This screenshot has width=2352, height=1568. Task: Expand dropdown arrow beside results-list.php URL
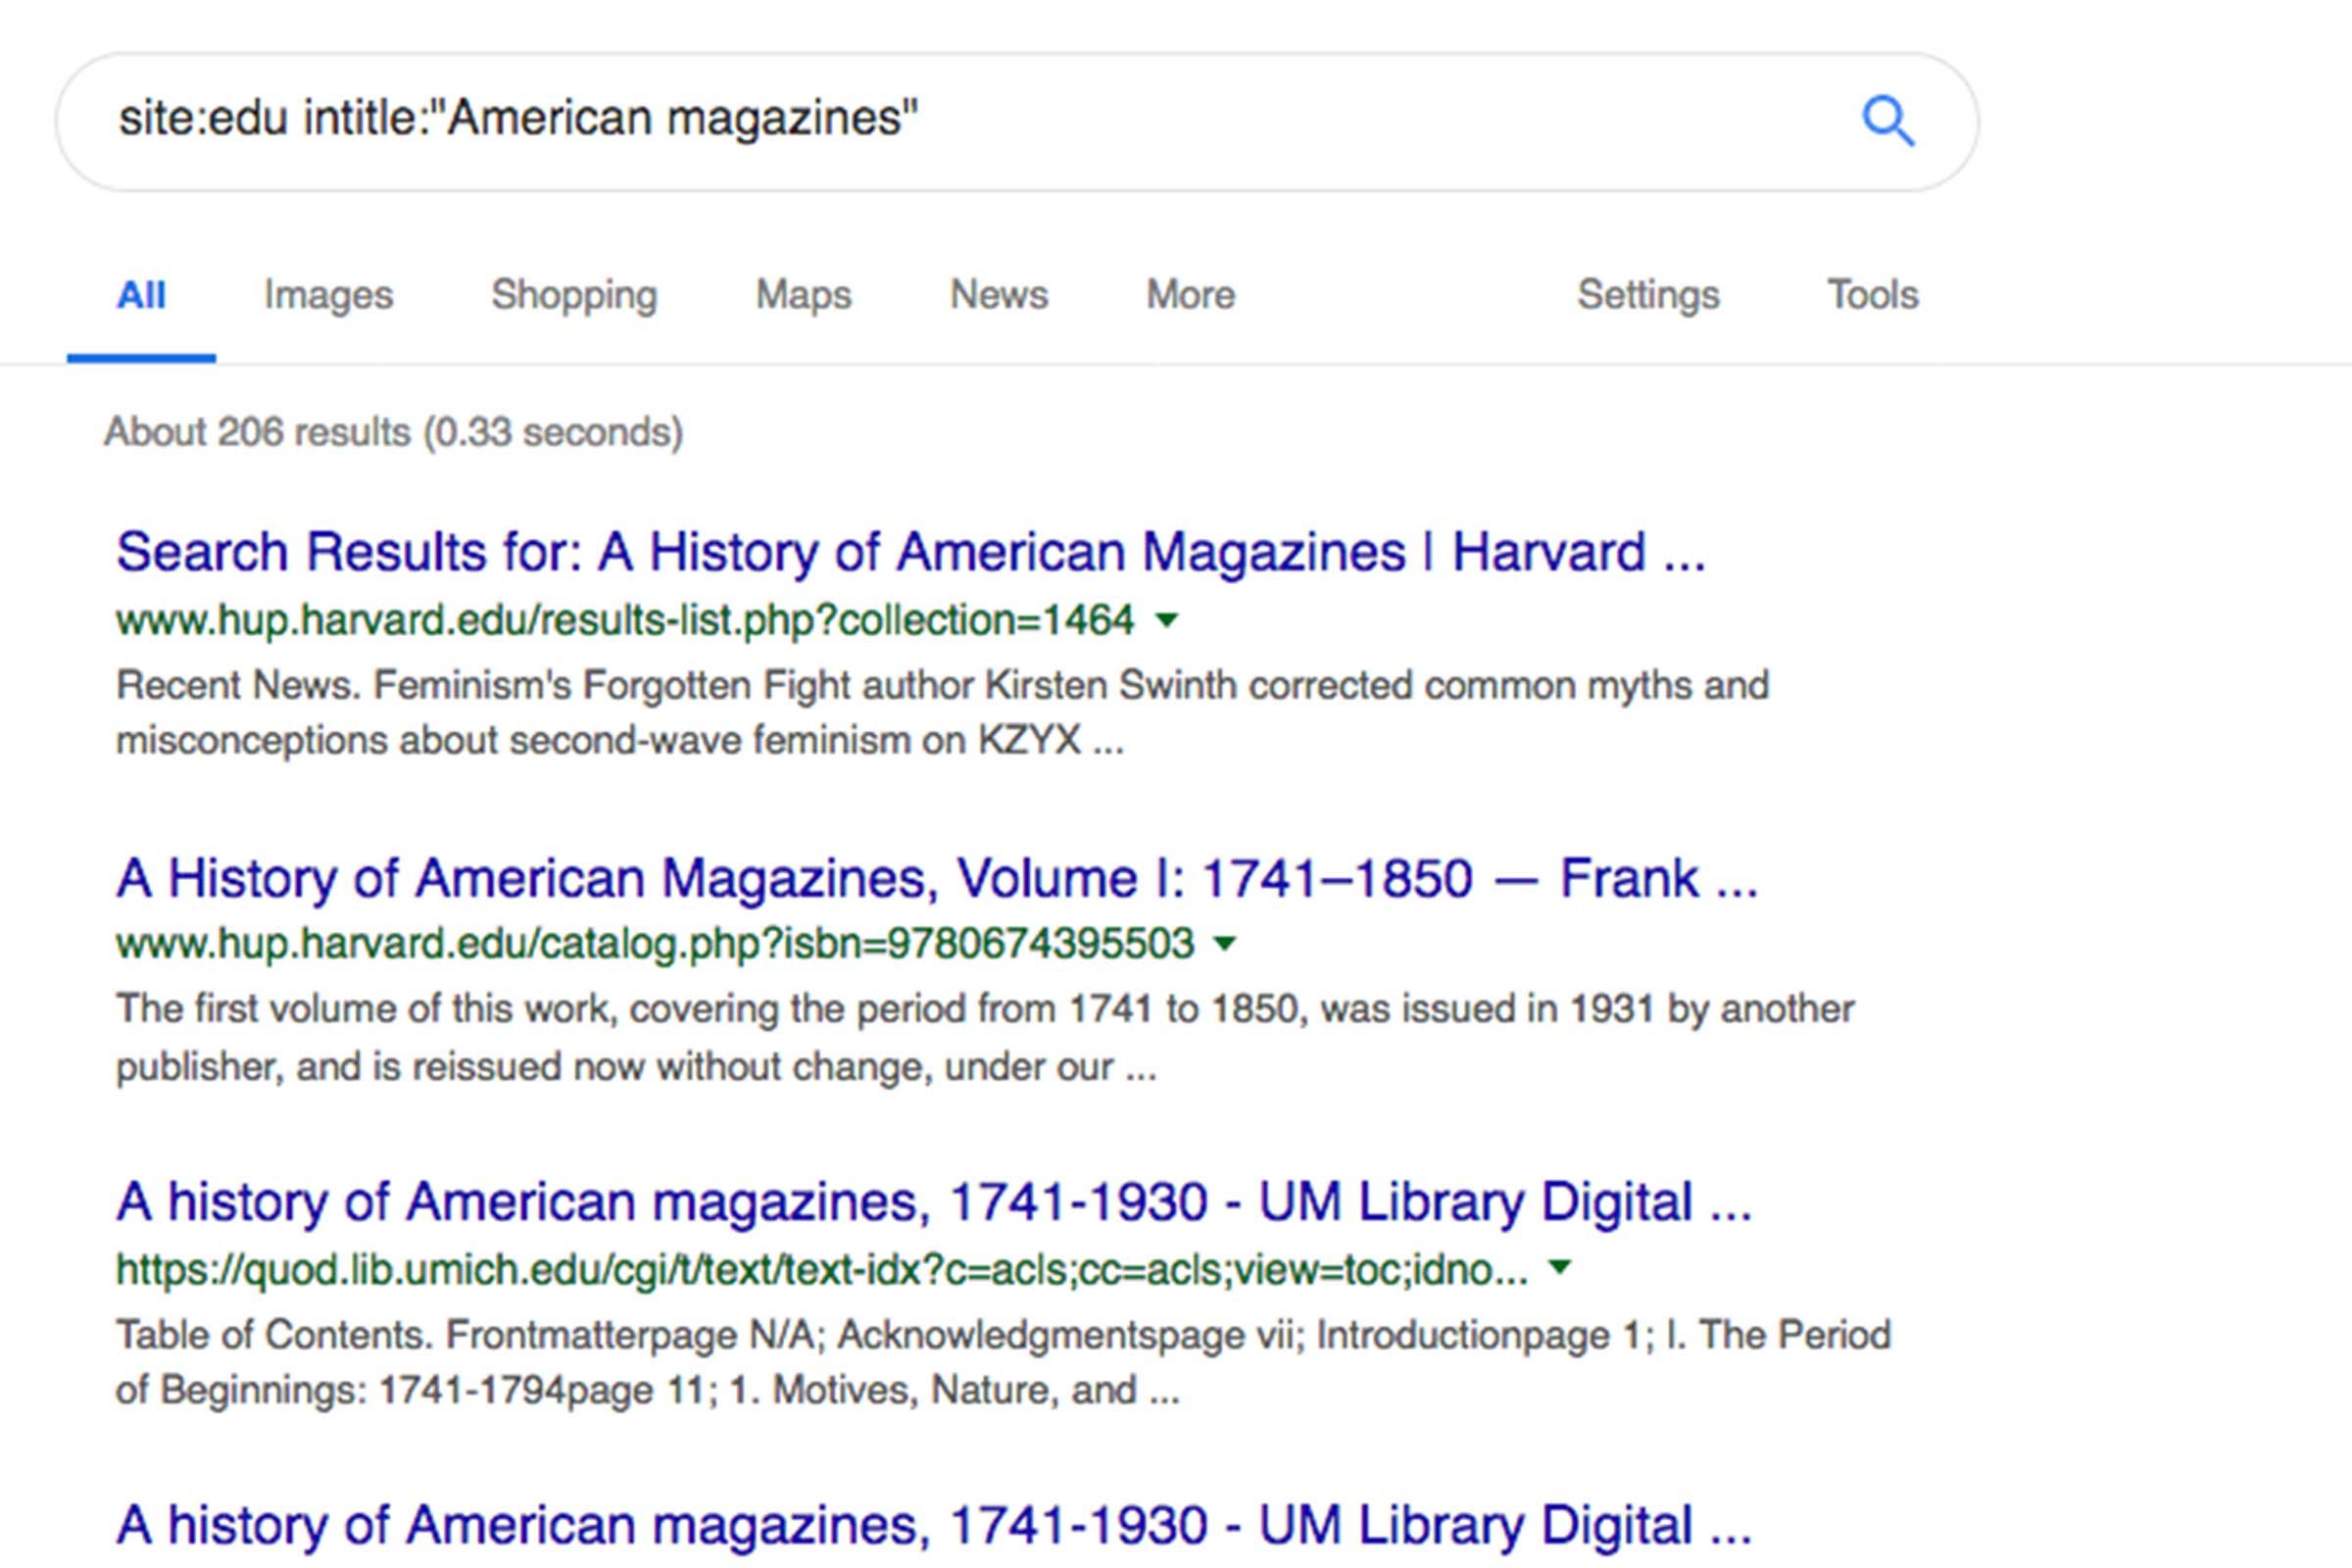point(1166,620)
